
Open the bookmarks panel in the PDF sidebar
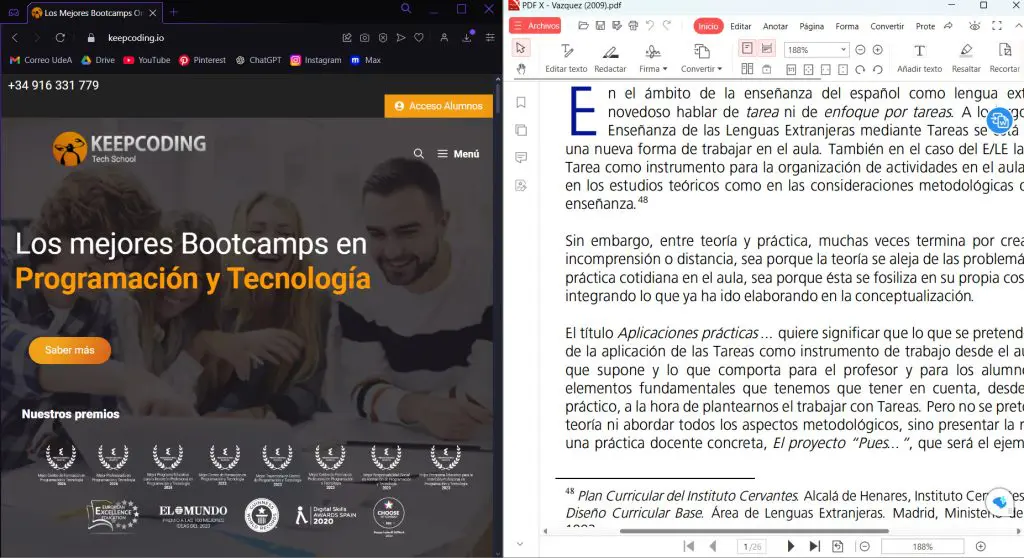pos(520,103)
